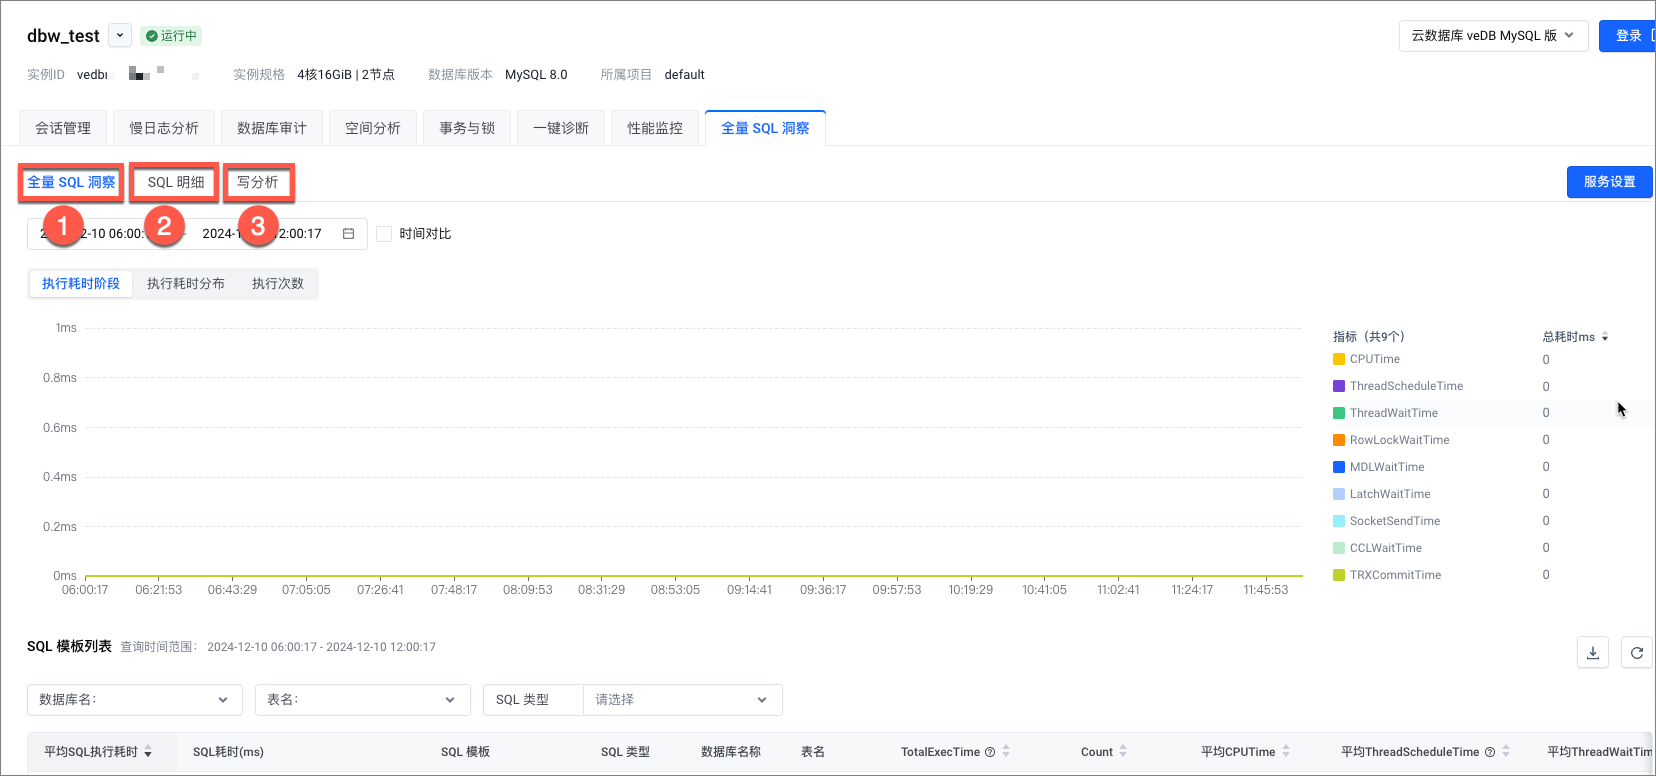Image resolution: width=1656 pixels, height=776 pixels.
Task: Select the top 全量 SQL 洞察 tab
Action: (765, 128)
